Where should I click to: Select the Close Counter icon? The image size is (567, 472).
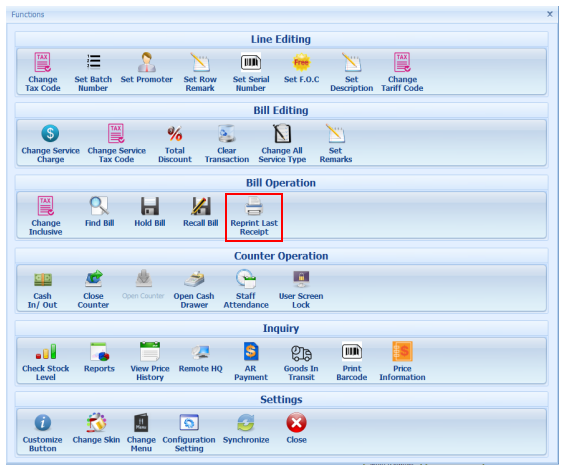point(93,279)
